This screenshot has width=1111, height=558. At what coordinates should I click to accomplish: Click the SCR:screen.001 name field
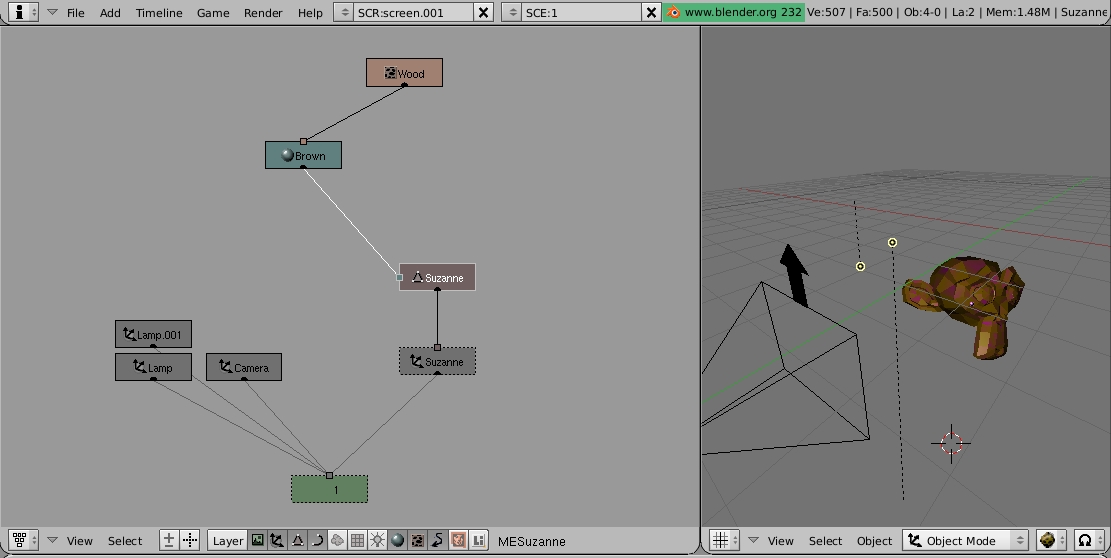point(413,12)
